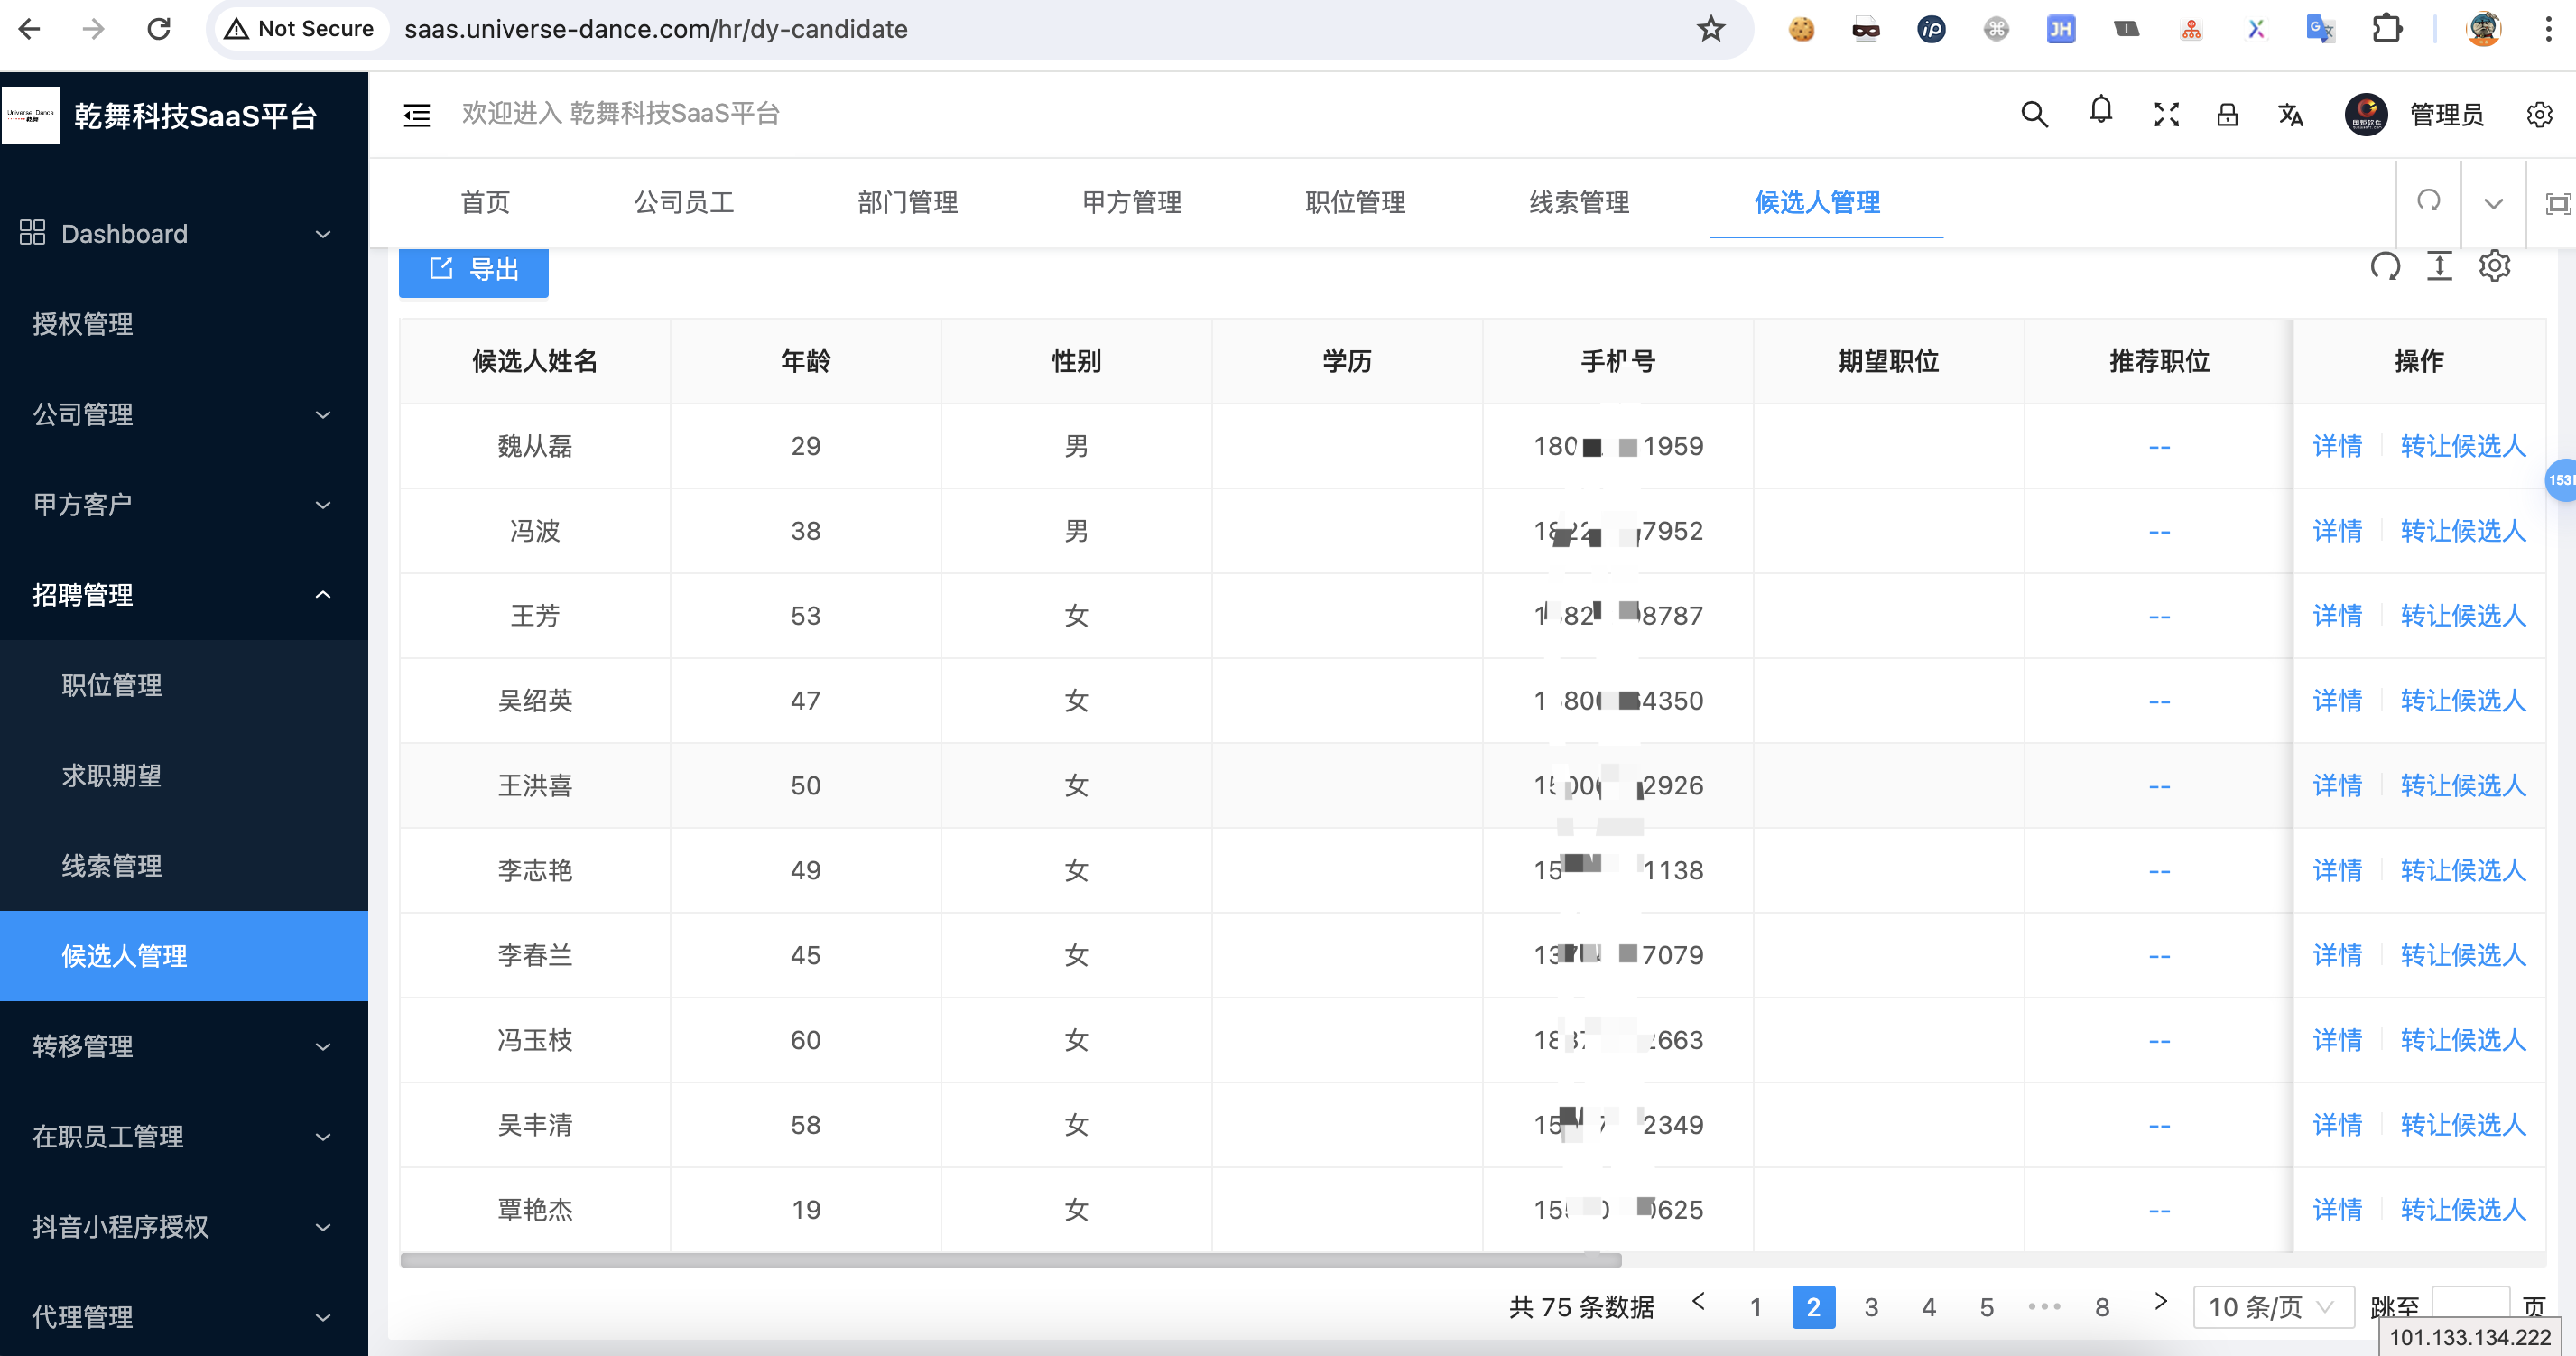This screenshot has height=1356, width=2576.
Task: Switch to the 部门管理 tab
Action: tap(908, 203)
